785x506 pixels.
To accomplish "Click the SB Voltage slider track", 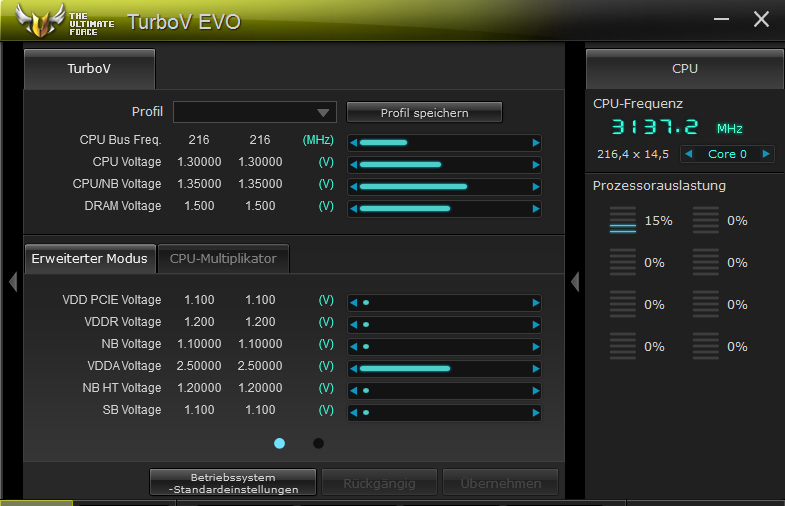I will [445, 413].
